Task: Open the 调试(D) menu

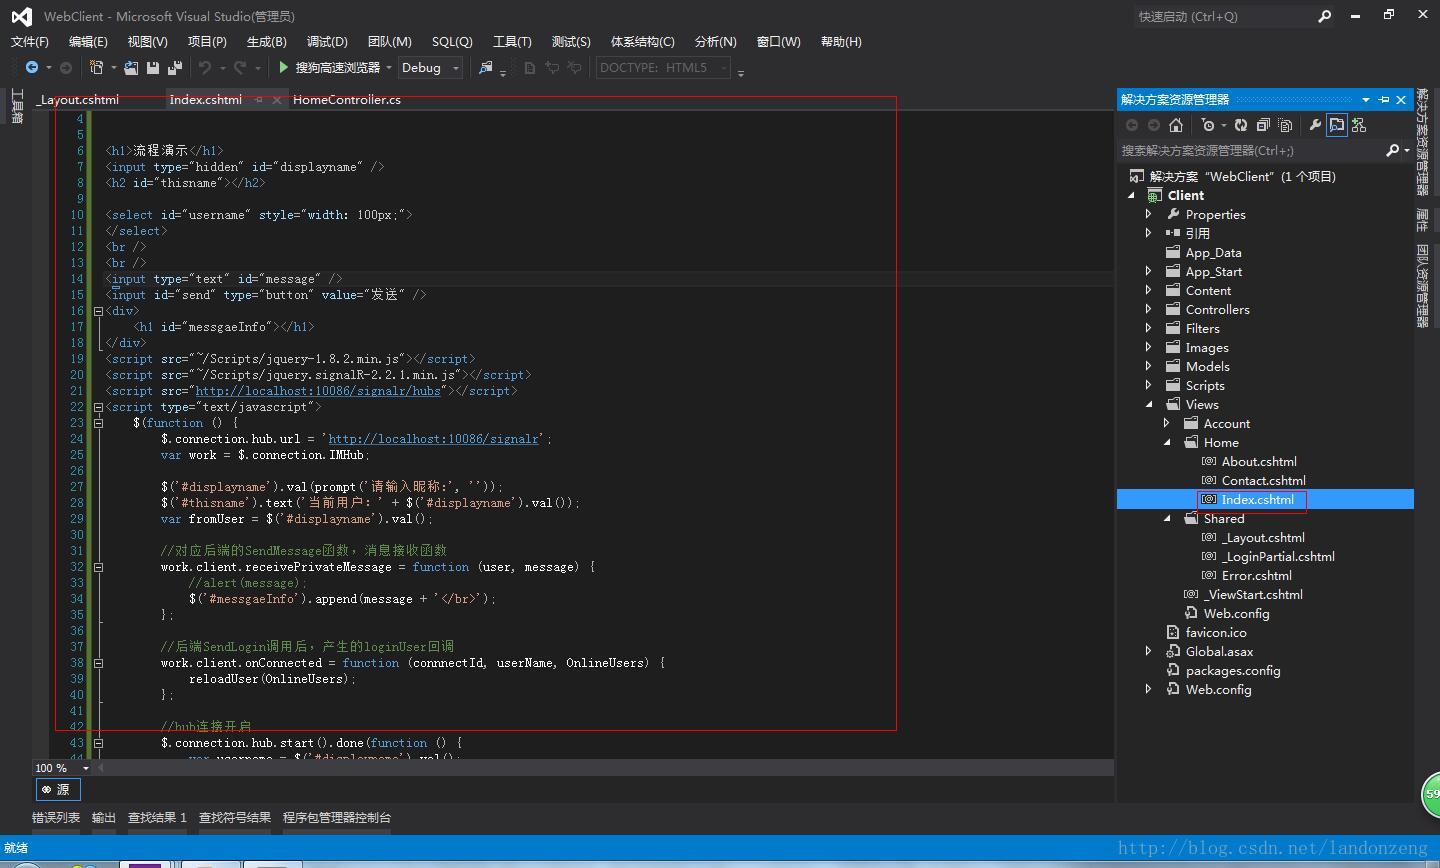Action: pos(327,42)
